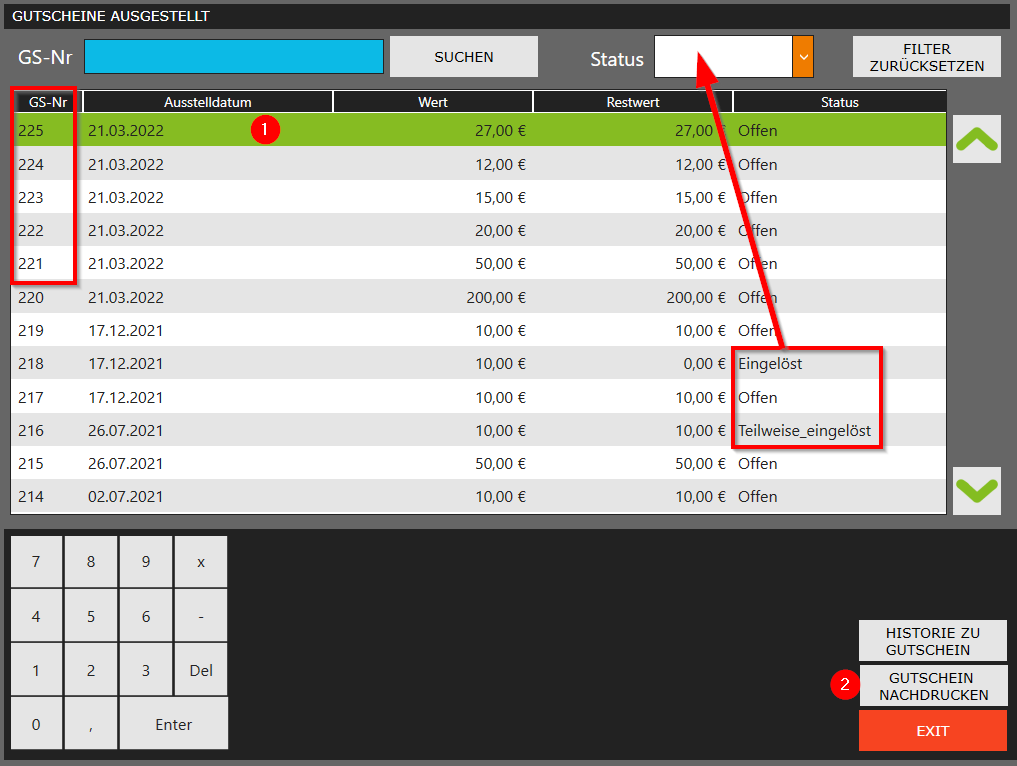The height and width of the screenshot is (766, 1017).
Task: Click 200,00 € Wert of voucher 220
Action: coord(496,297)
